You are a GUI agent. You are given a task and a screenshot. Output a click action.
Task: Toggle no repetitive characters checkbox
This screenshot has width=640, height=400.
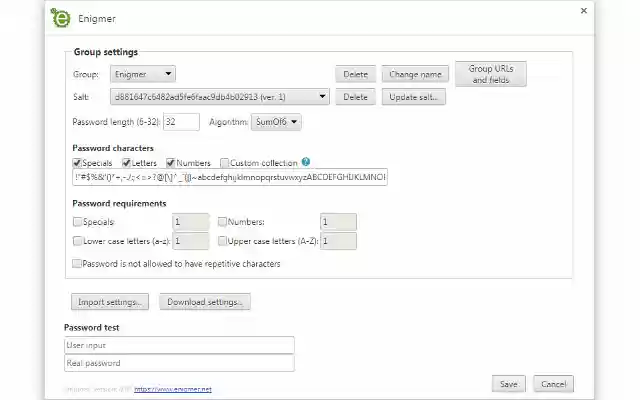click(x=77, y=263)
